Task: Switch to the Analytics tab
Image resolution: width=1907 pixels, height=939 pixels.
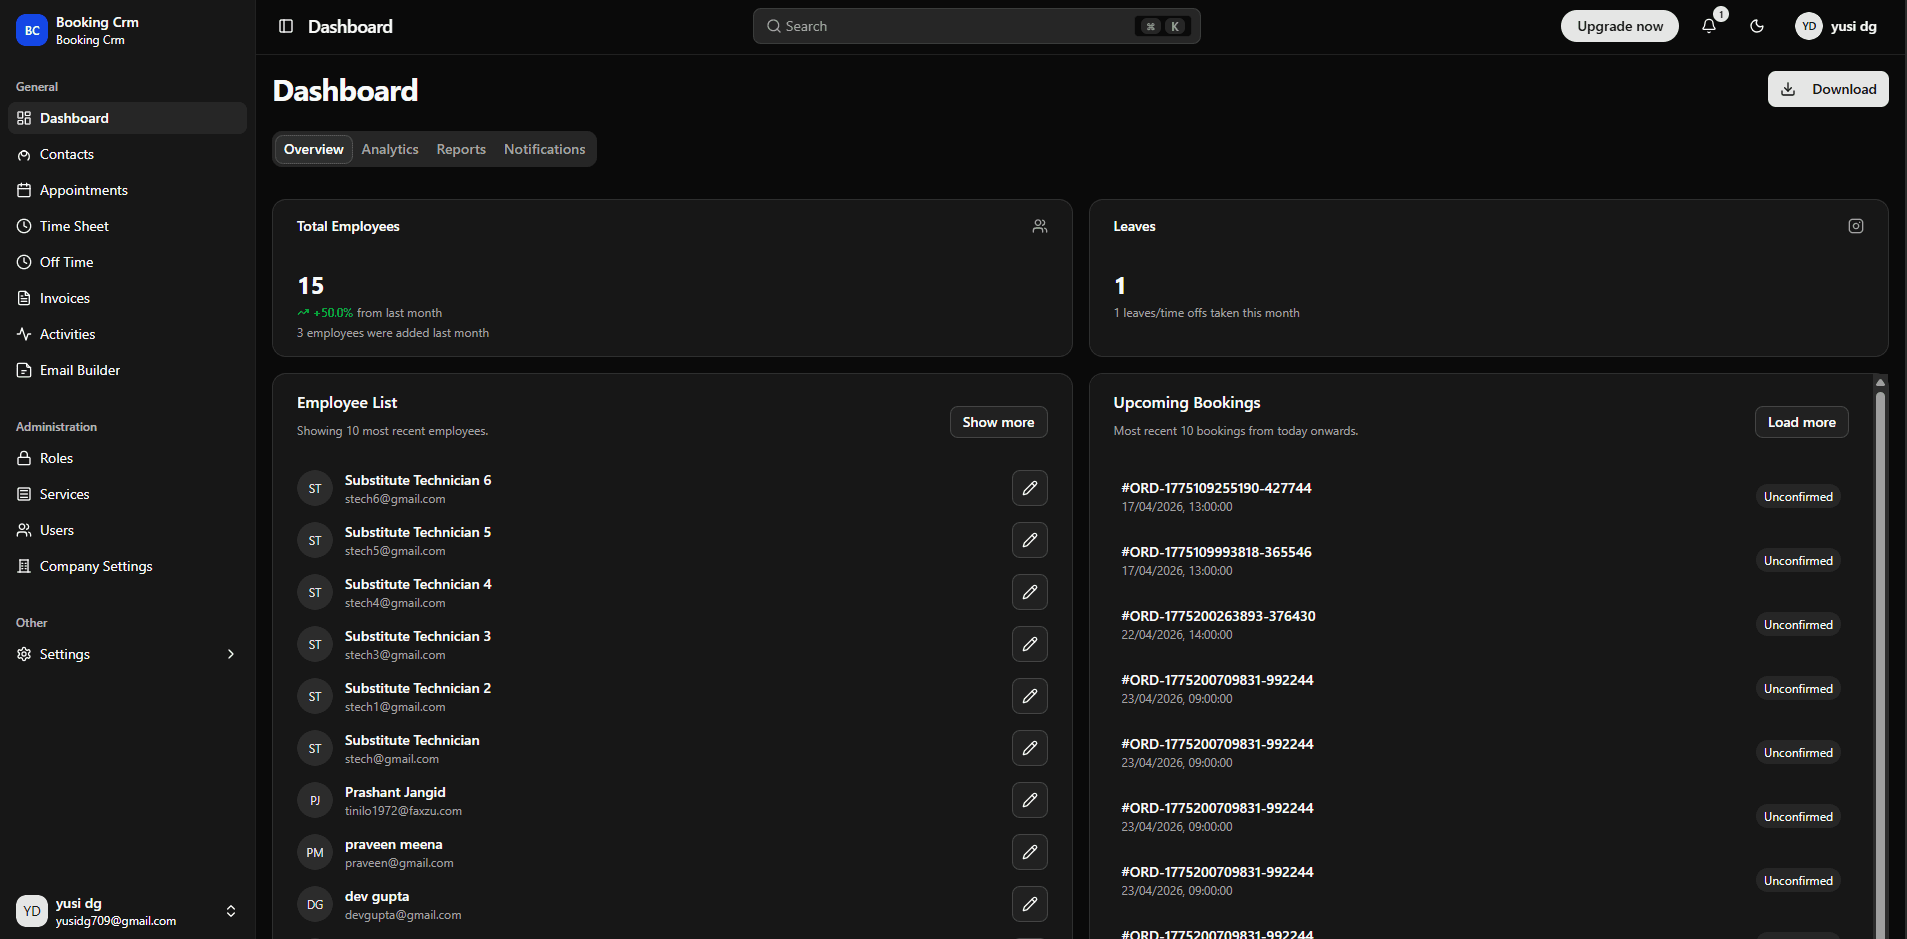Action: (390, 149)
